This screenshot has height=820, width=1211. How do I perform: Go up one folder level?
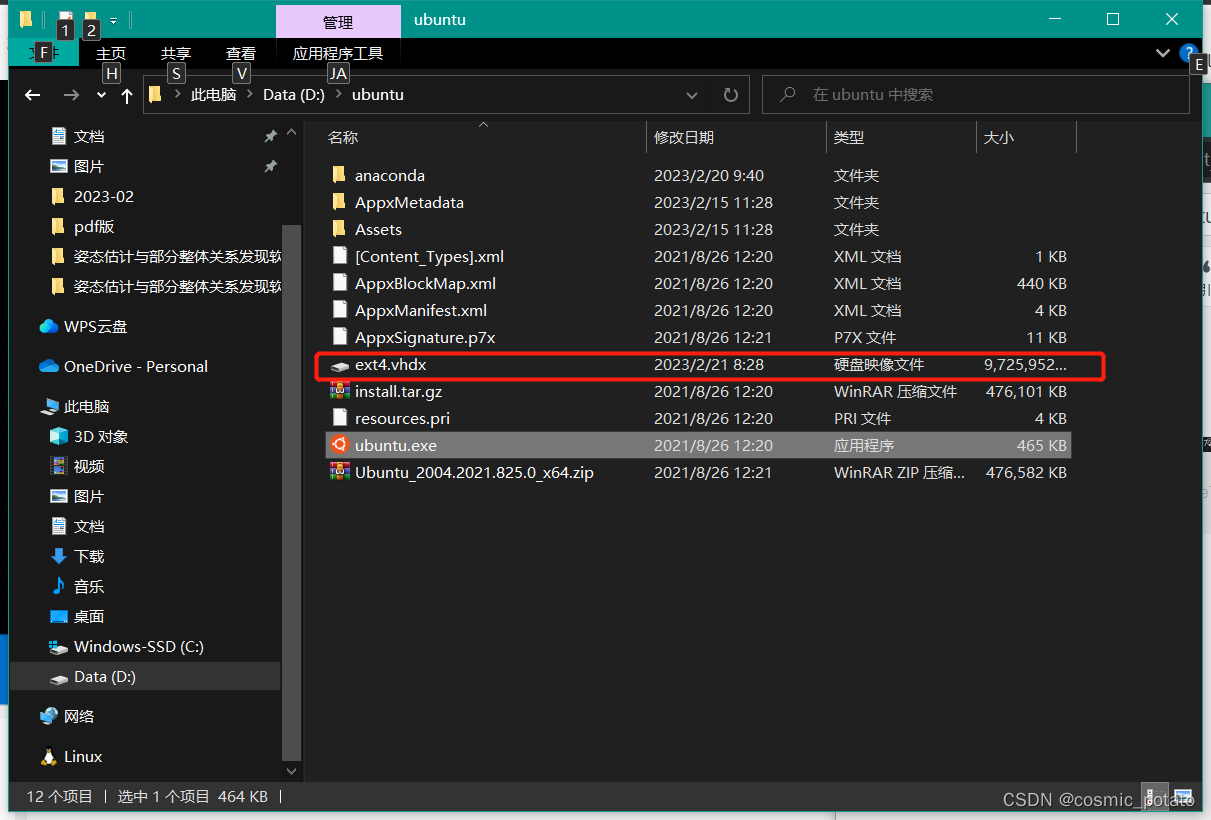pos(127,95)
